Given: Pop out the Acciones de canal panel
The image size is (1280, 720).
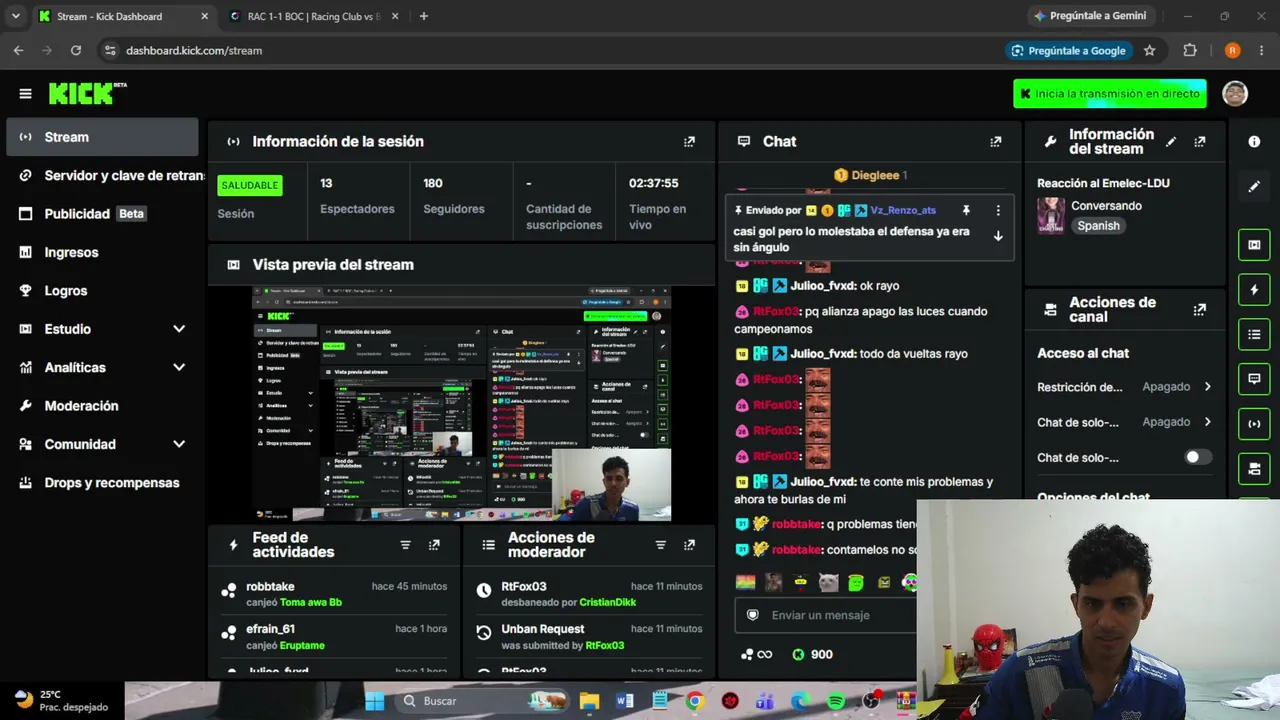Looking at the screenshot, I should pos(1200,310).
